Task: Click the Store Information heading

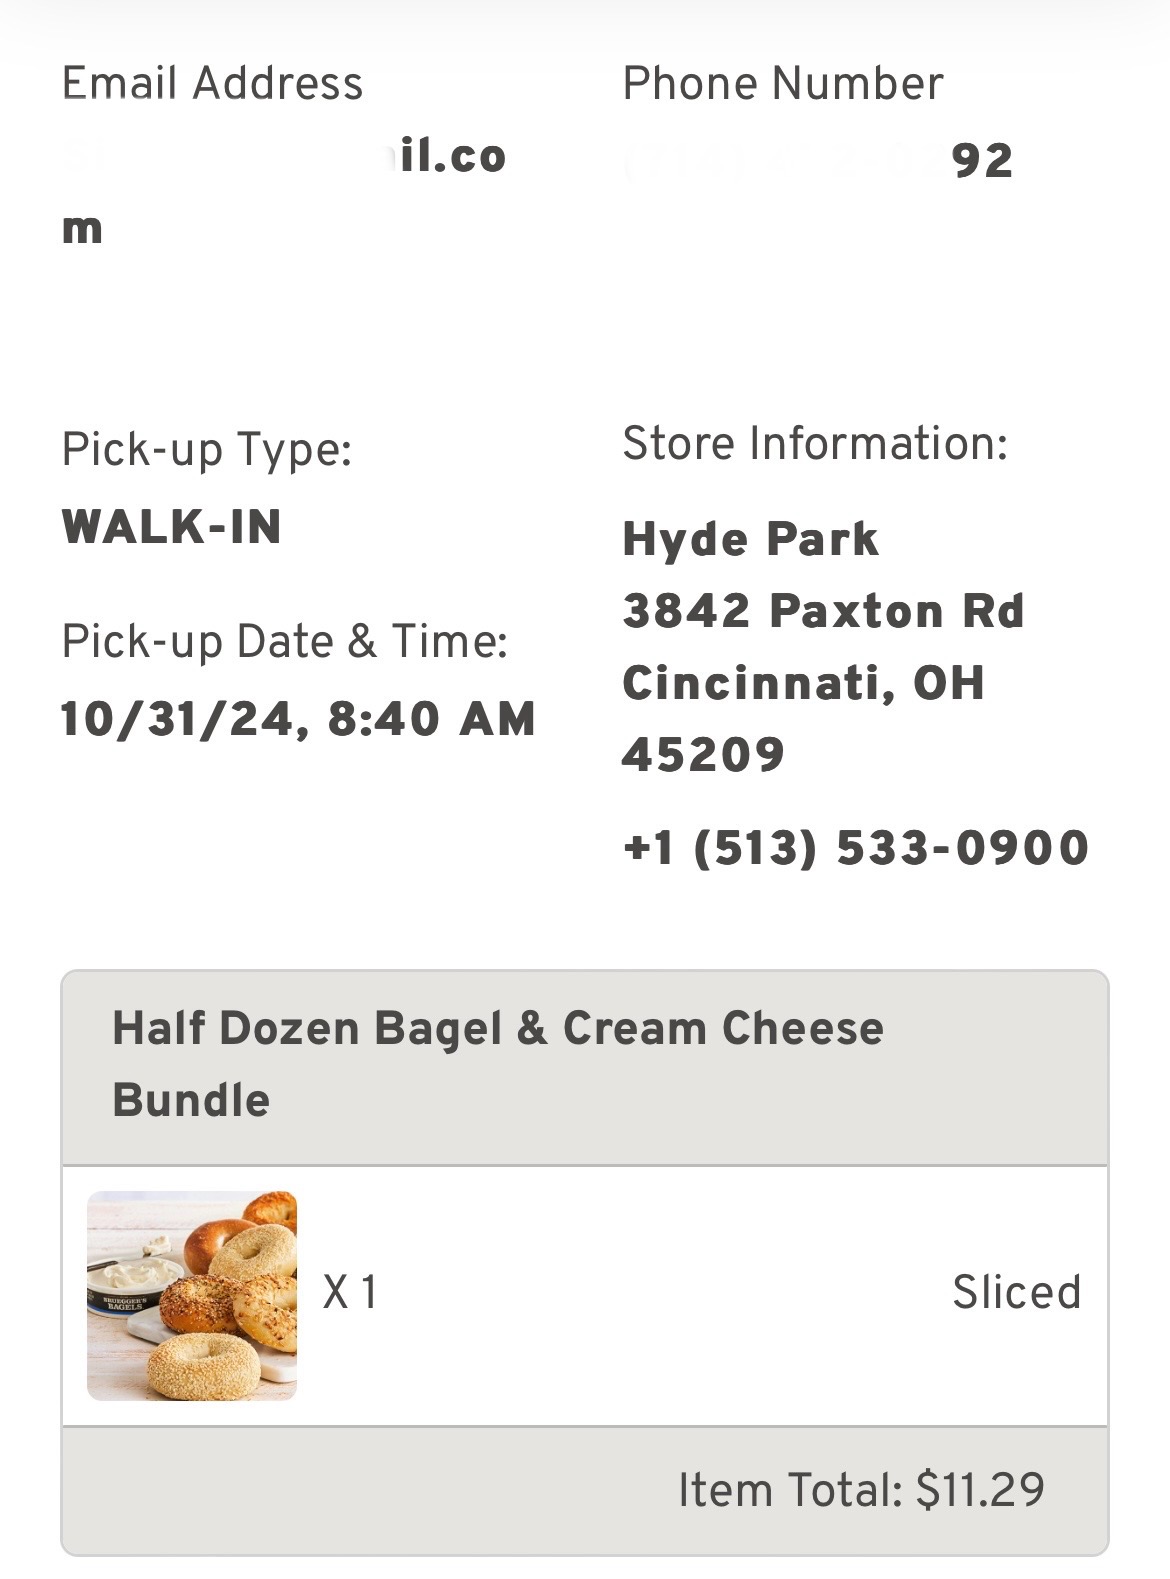Action: 814,443
